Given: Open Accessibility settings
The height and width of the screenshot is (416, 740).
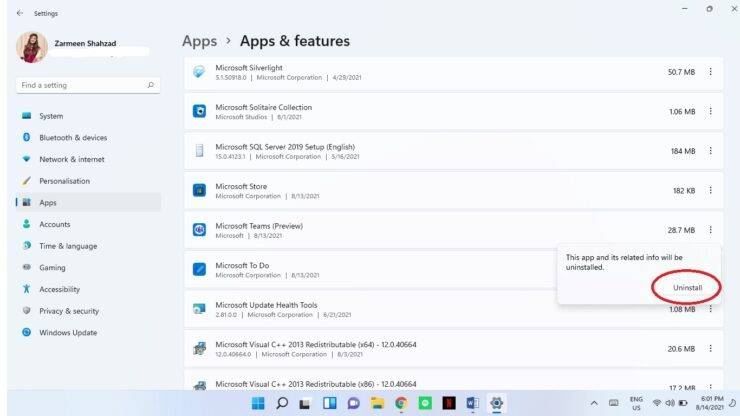Looking at the screenshot, I should pos(88,289).
